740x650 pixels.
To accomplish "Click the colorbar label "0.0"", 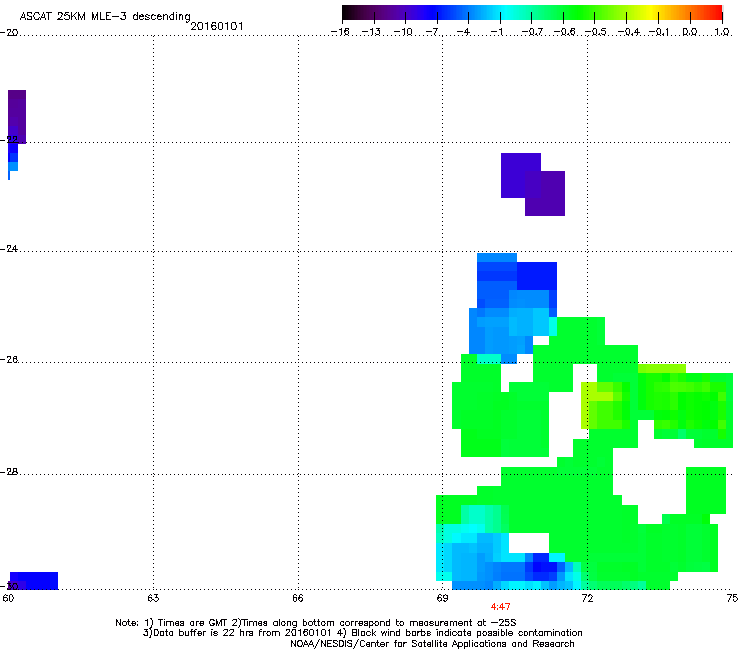I will (690, 32).
